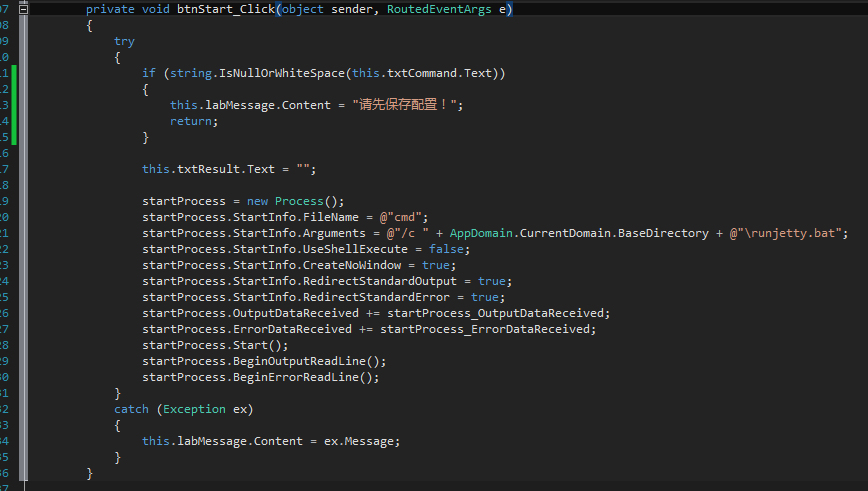Click the @"/c " string literal

click(407, 234)
